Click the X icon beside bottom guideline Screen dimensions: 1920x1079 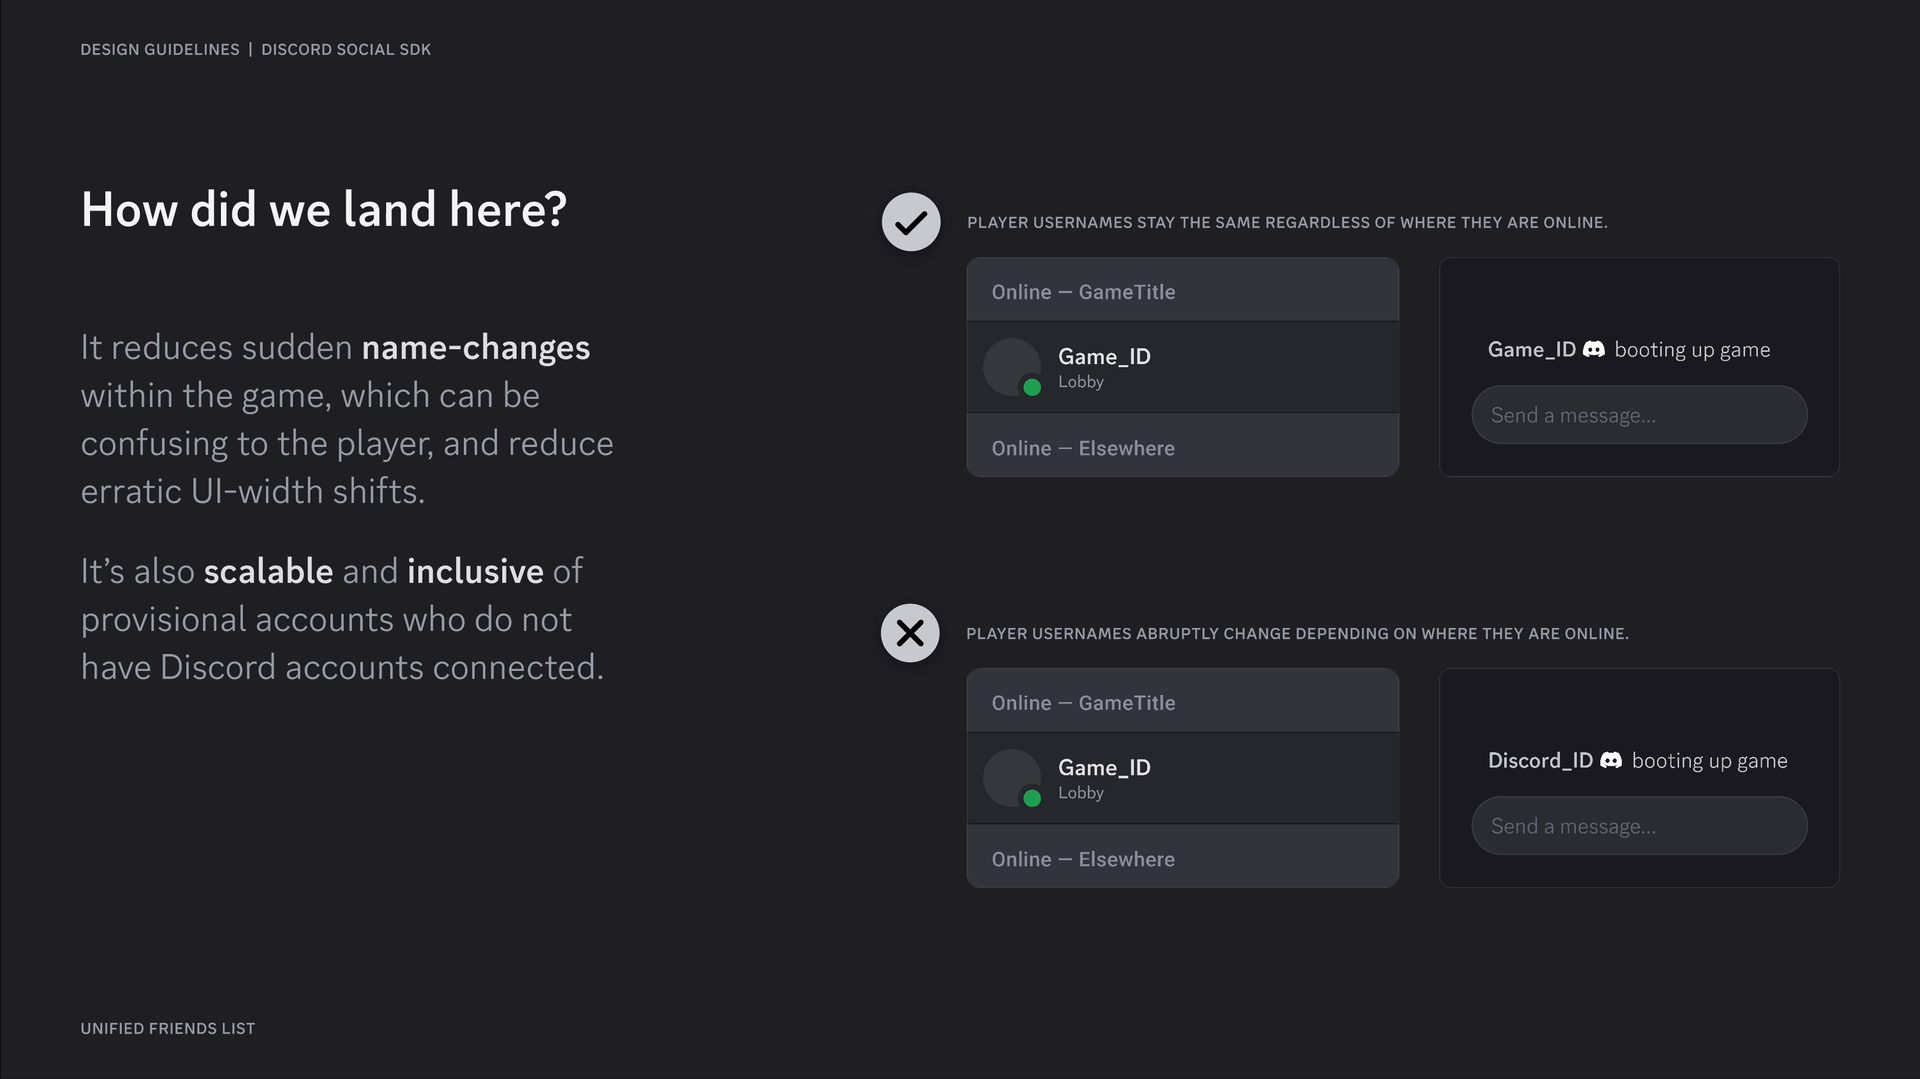[910, 633]
